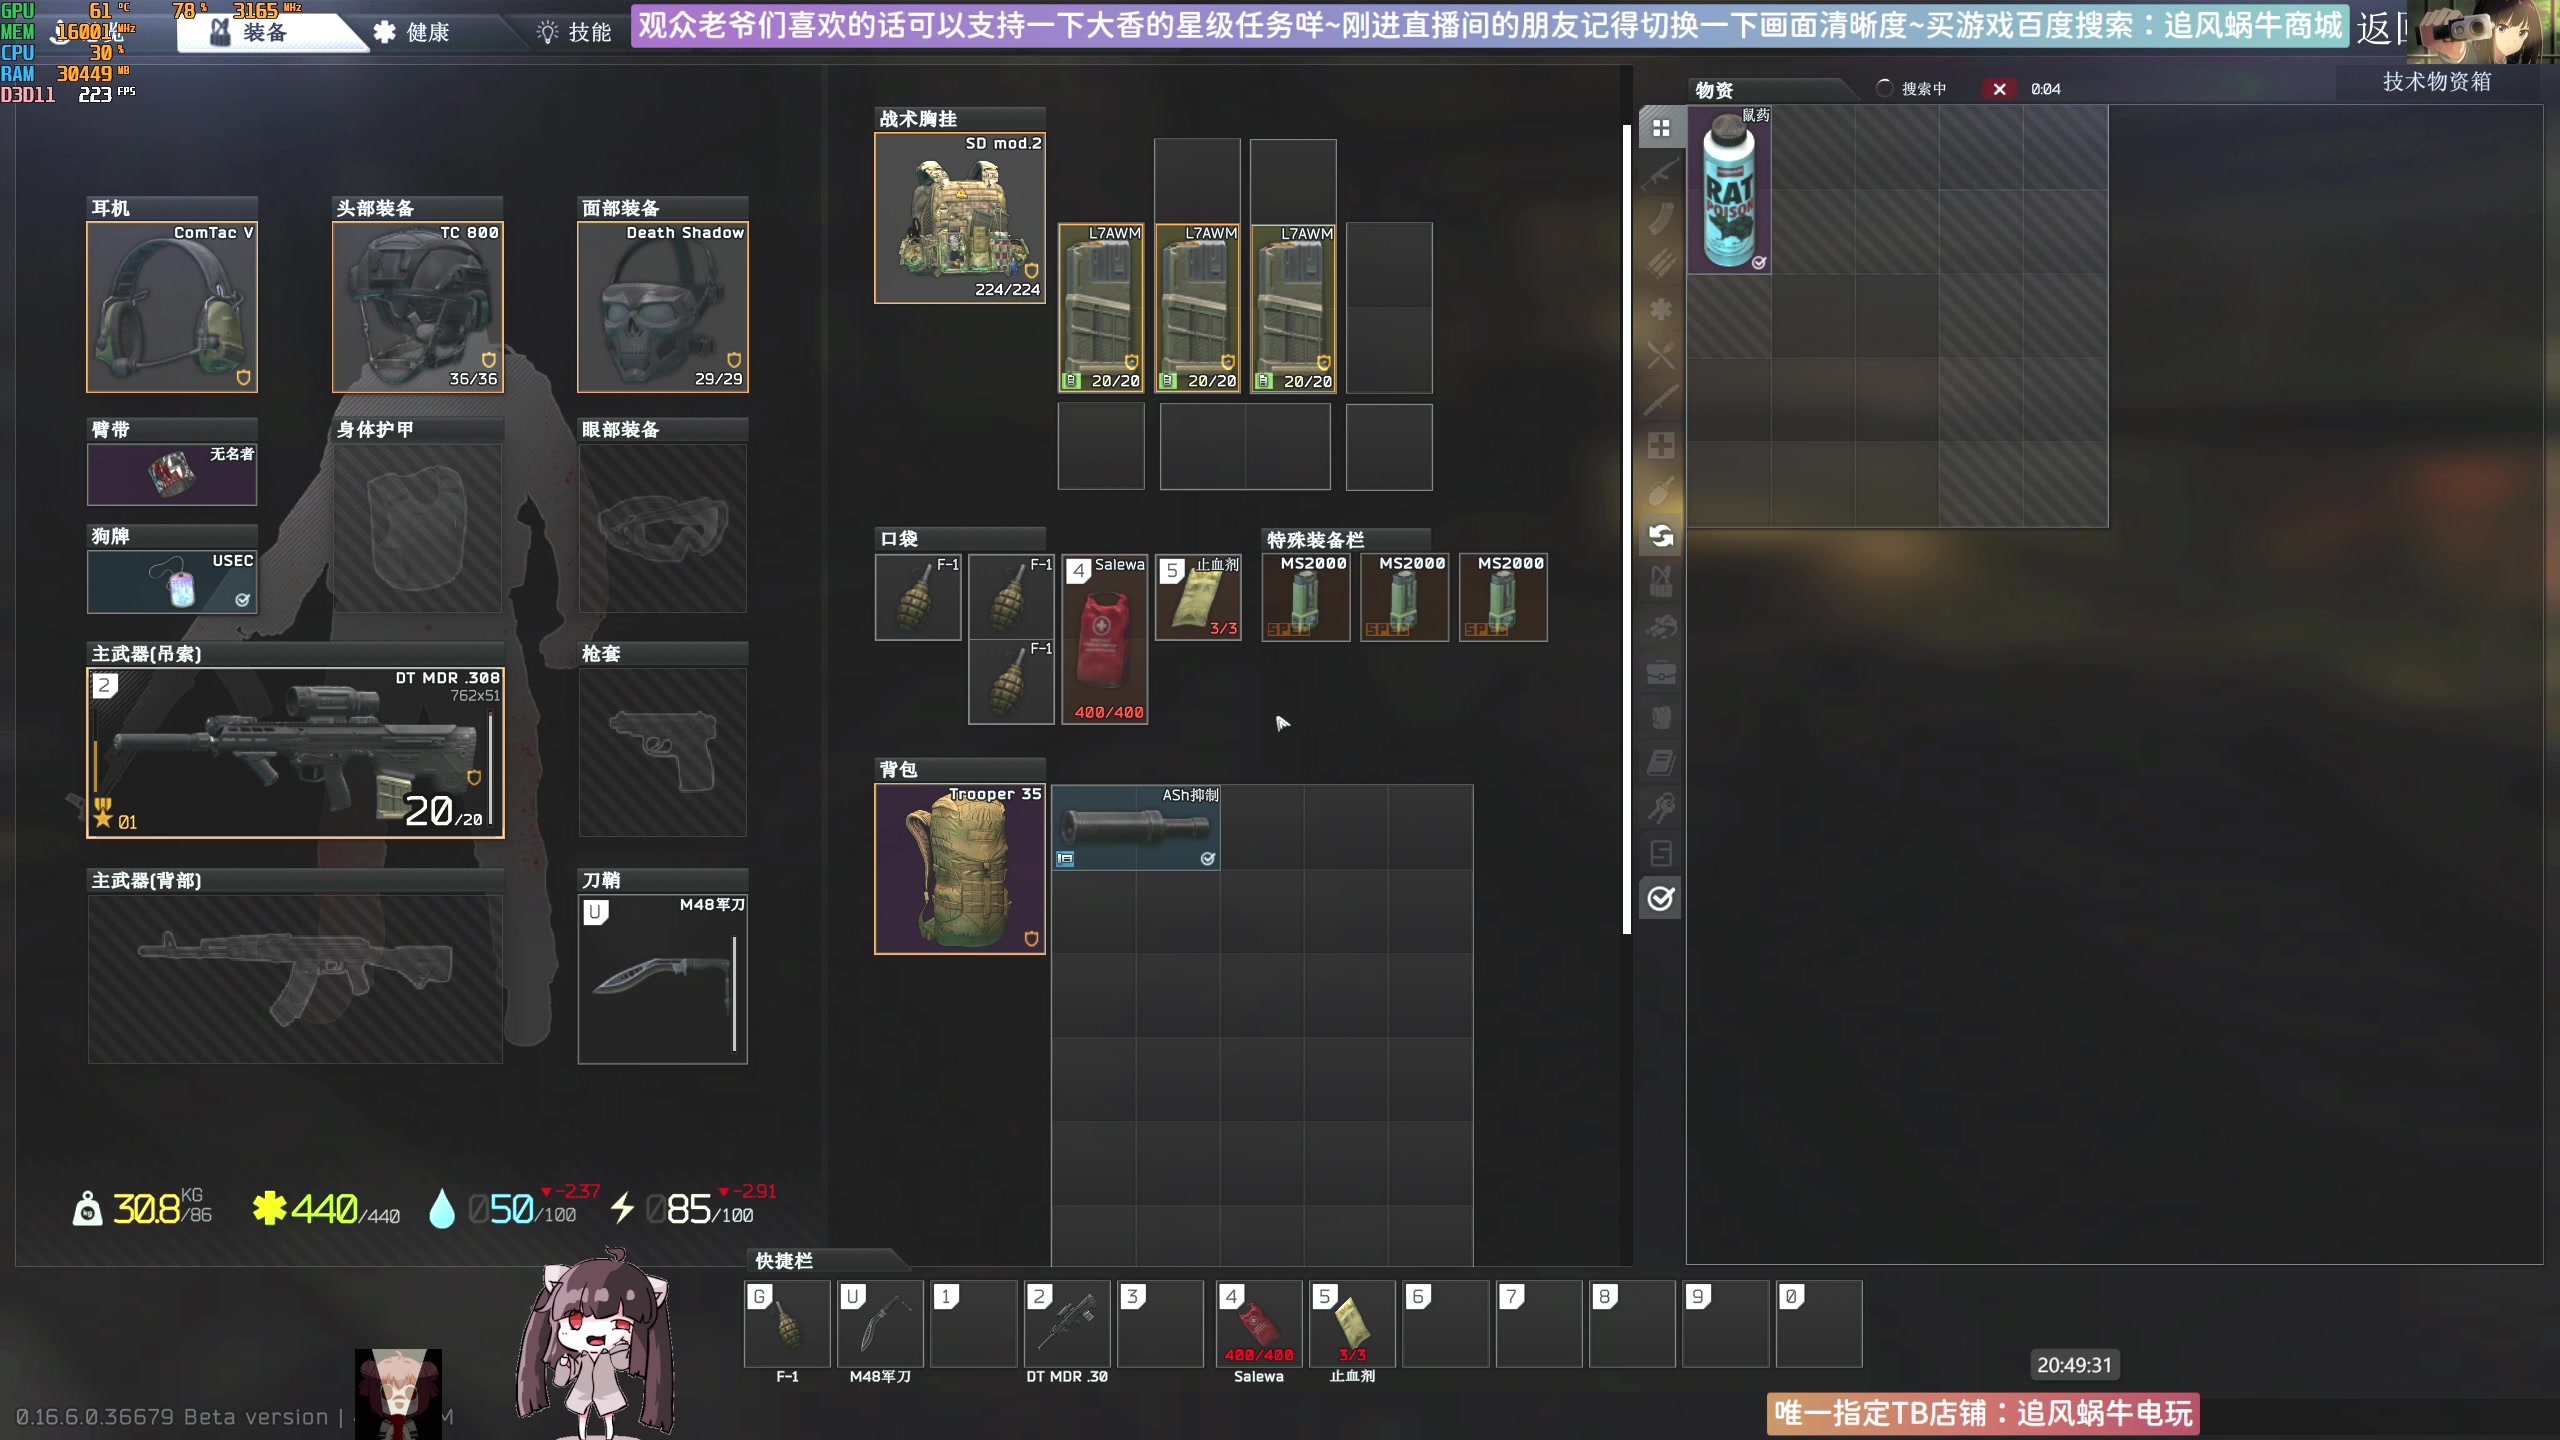Switch to the 技能 skills tab
The image size is (2560, 1440).
click(x=575, y=32)
